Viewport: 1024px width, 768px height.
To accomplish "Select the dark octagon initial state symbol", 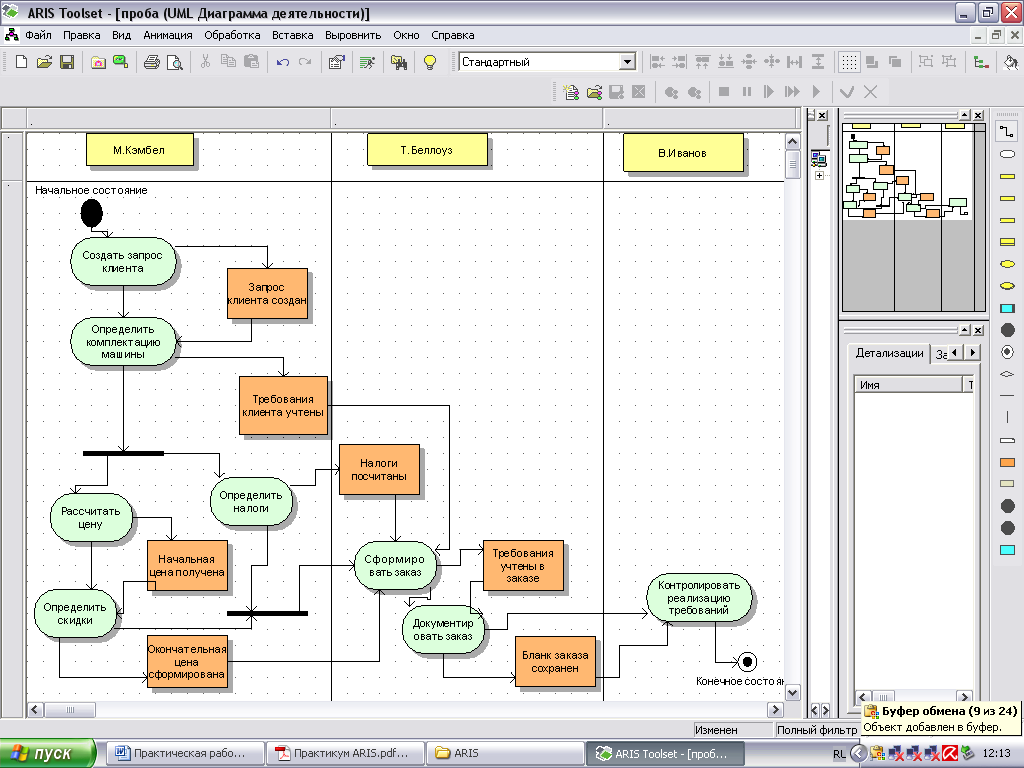I will point(1007,330).
